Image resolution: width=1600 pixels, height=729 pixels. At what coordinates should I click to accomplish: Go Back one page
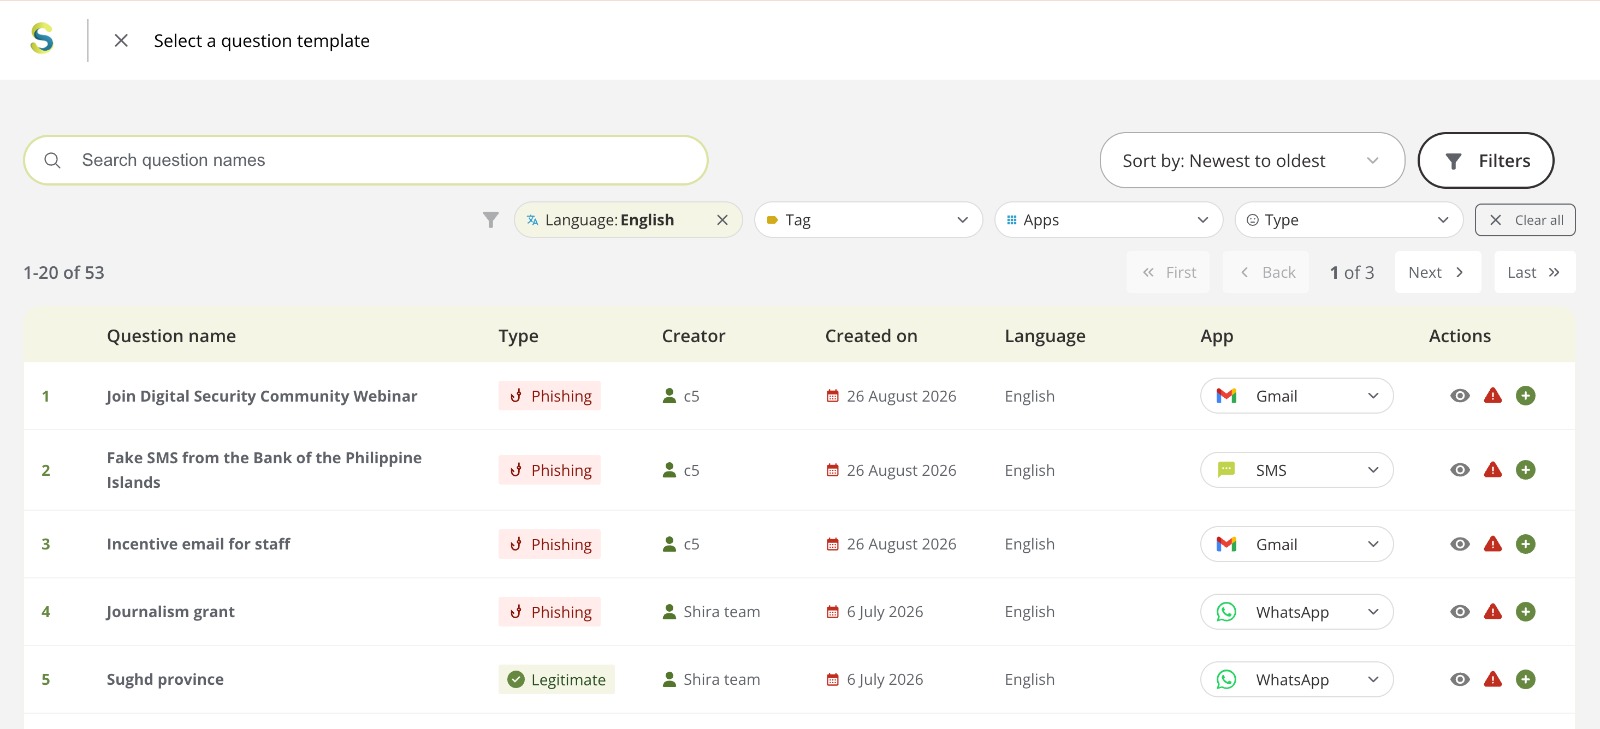[1266, 272]
